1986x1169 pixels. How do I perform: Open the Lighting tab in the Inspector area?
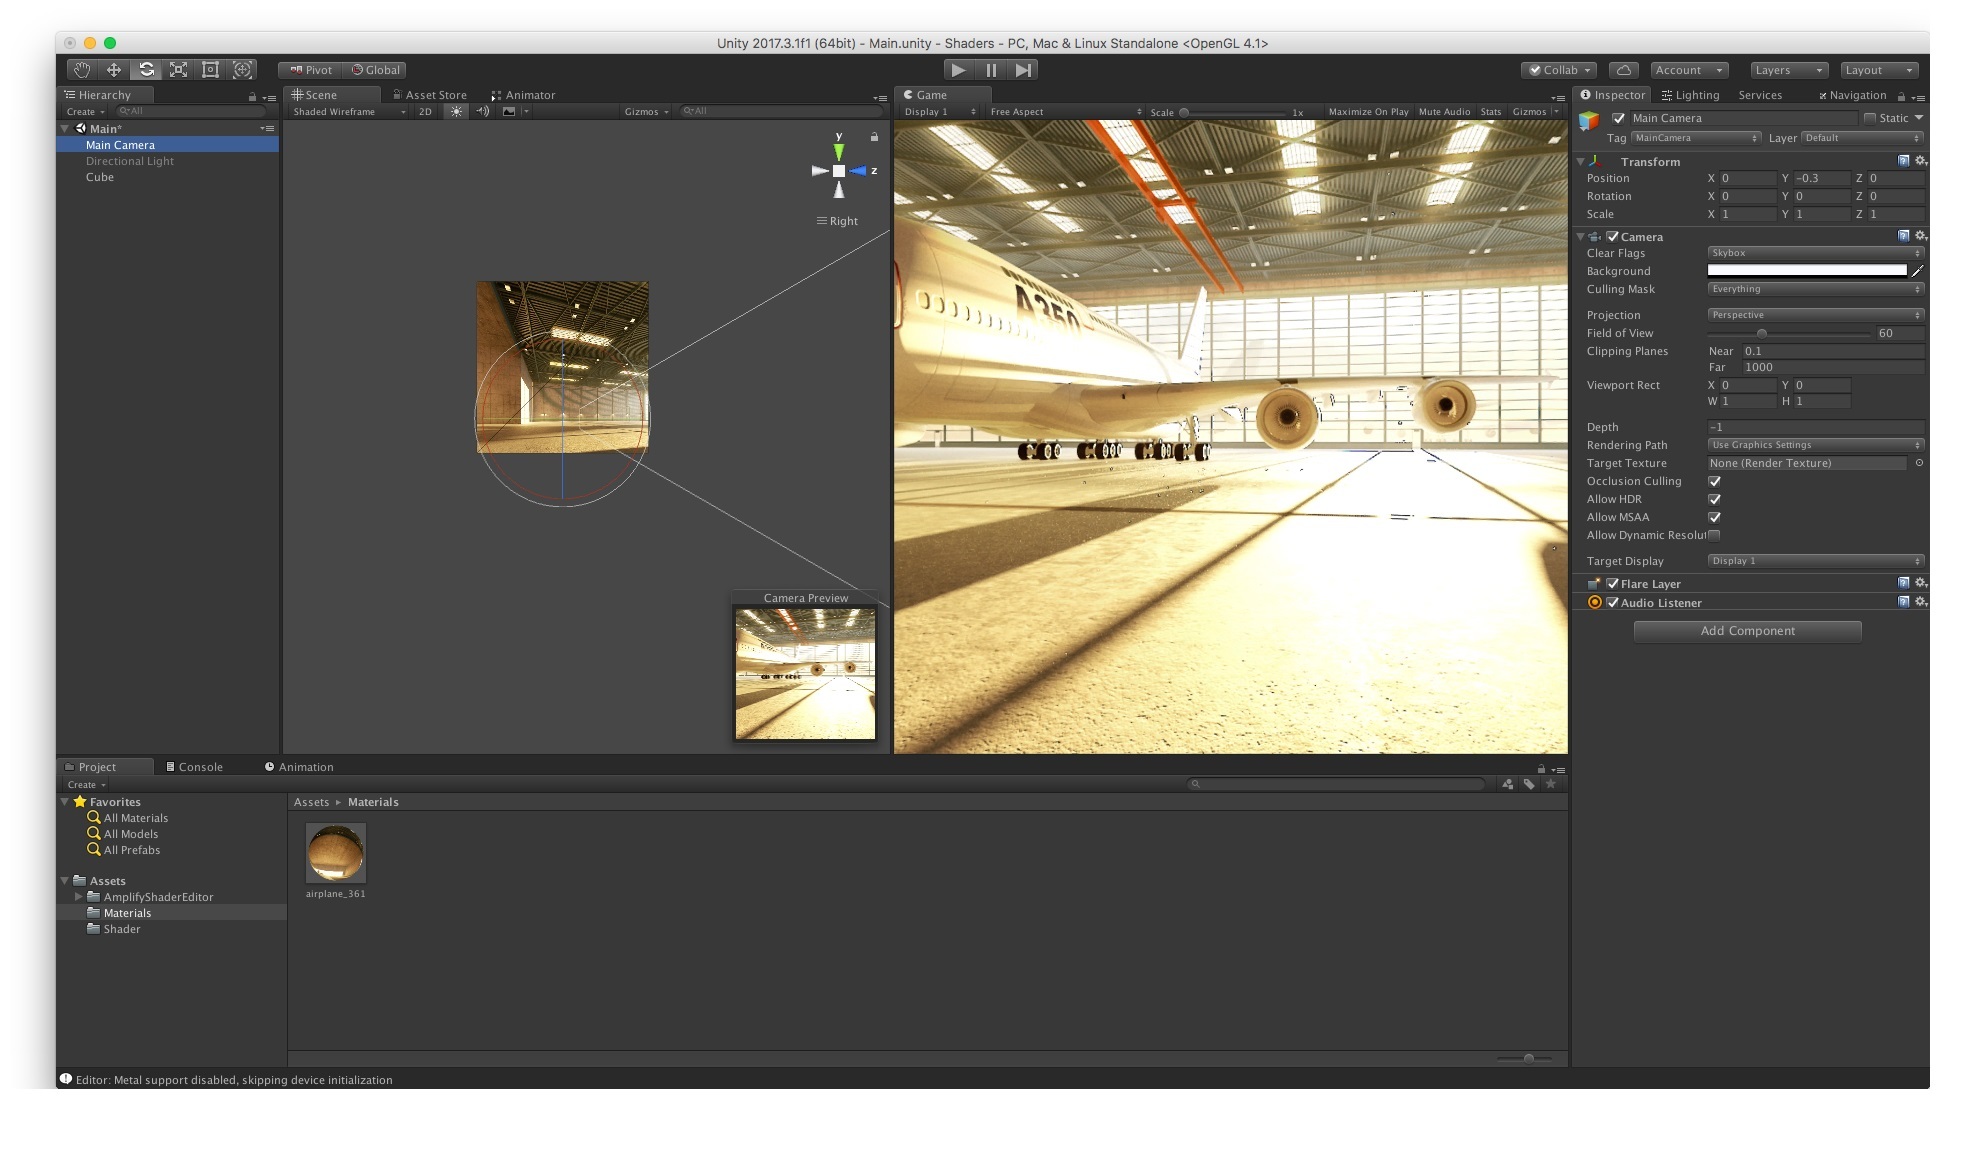(1690, 95)
